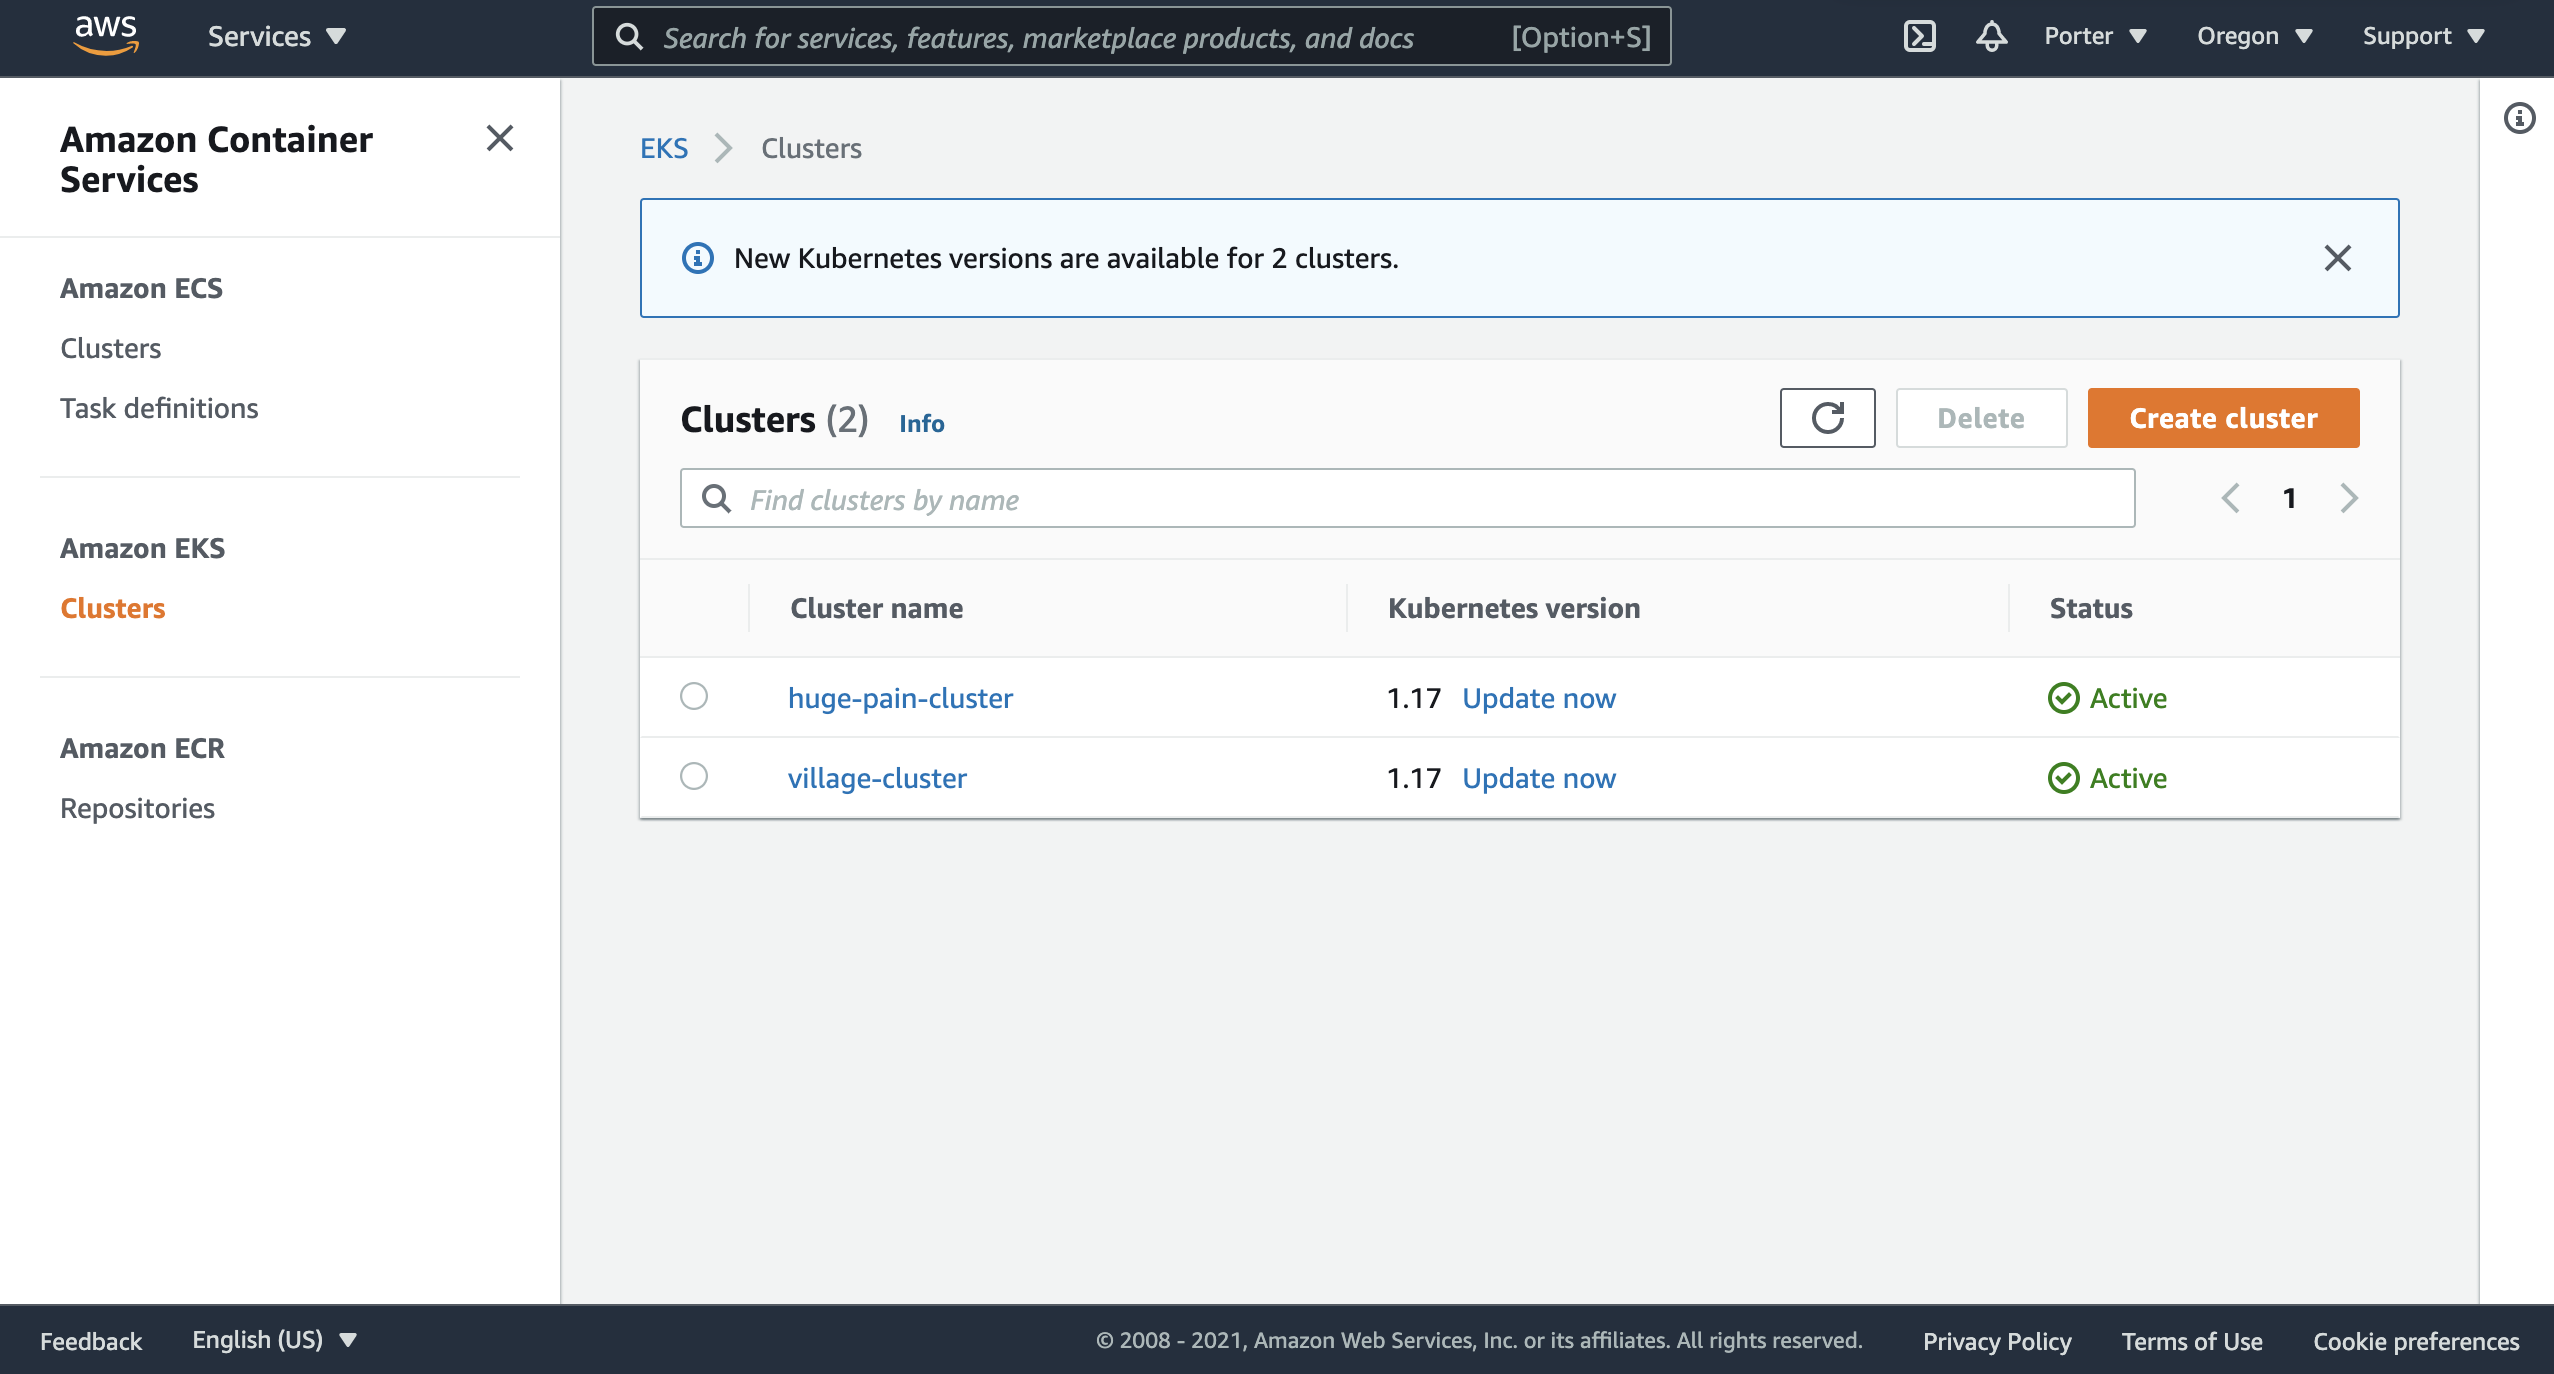The image size is (2554, 1374).
Task: Expand the English (US) language menu
Action: (274, 1340)
